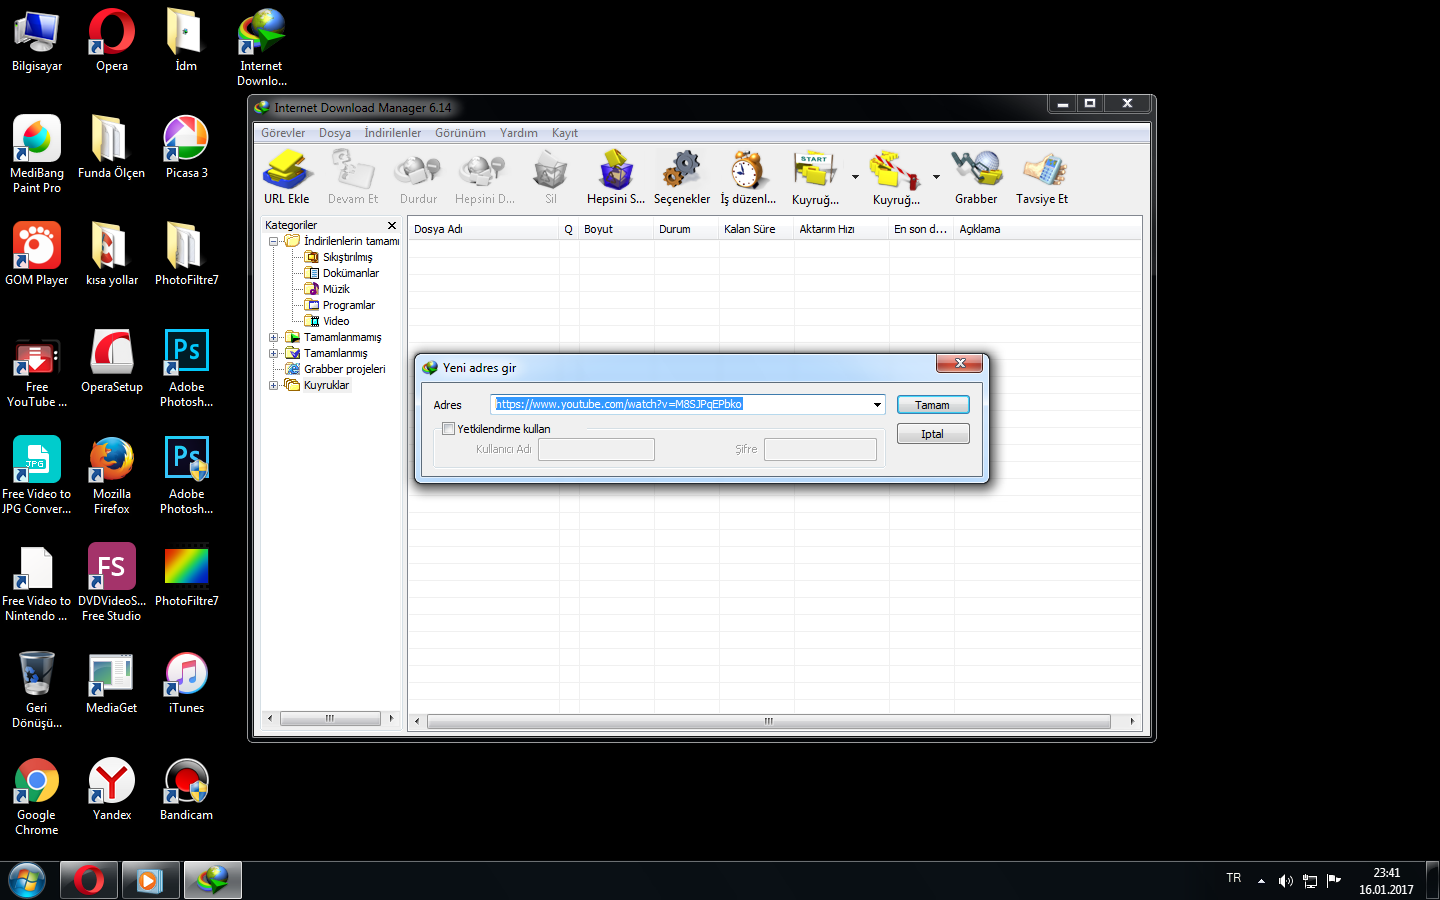Open the İndirilenler menu
The height and width of the screenshot is (900, 1440).
(x=393, y=133)
